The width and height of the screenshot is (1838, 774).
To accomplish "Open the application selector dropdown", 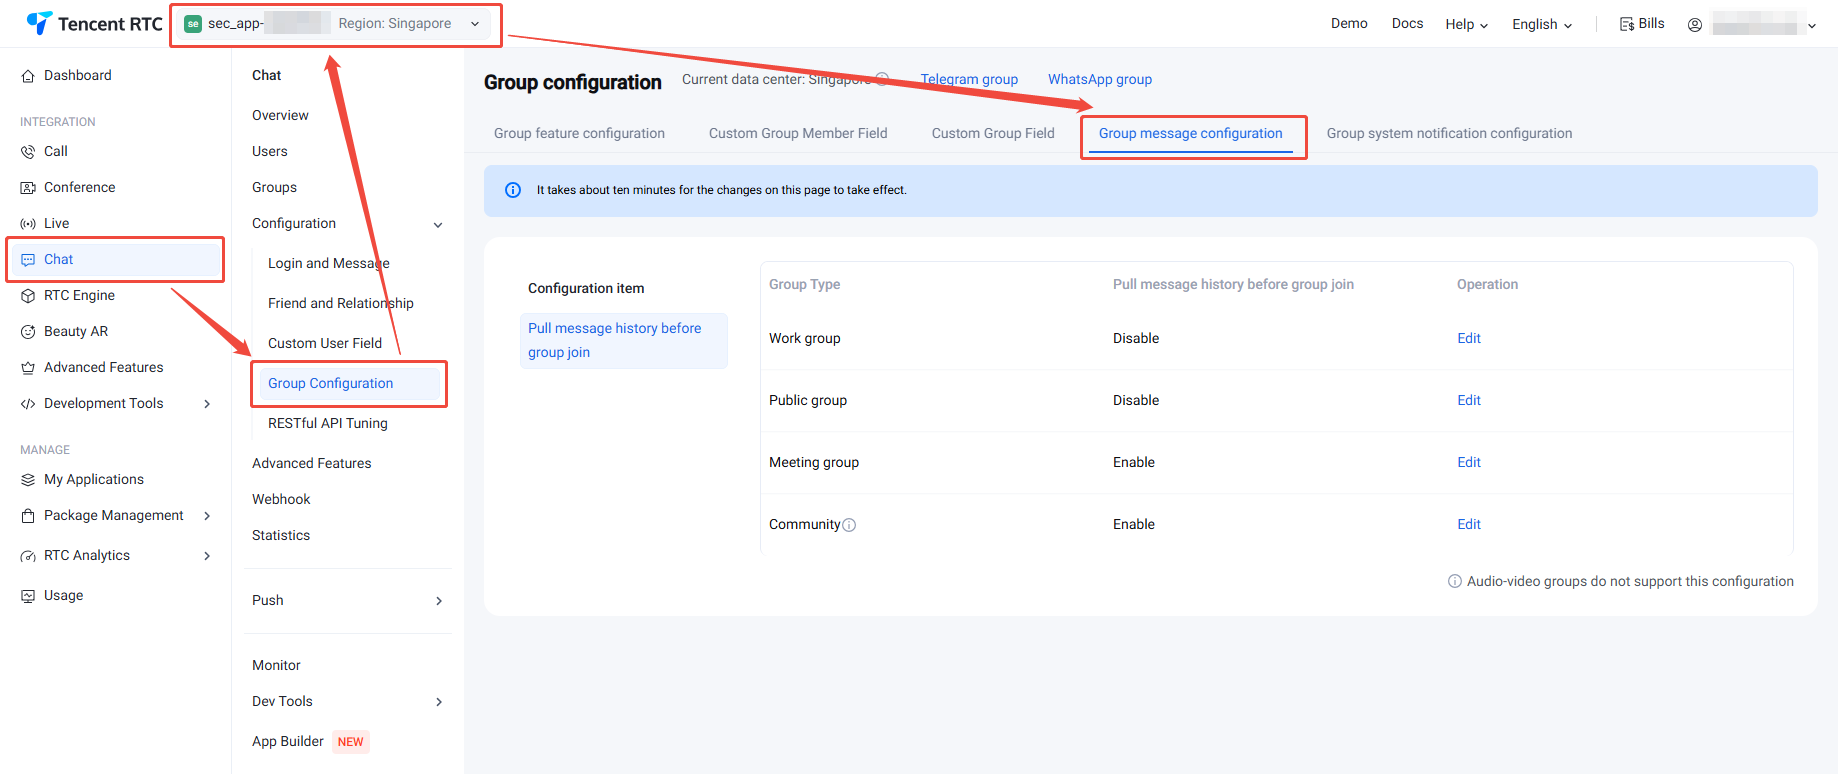I will 475,24.
